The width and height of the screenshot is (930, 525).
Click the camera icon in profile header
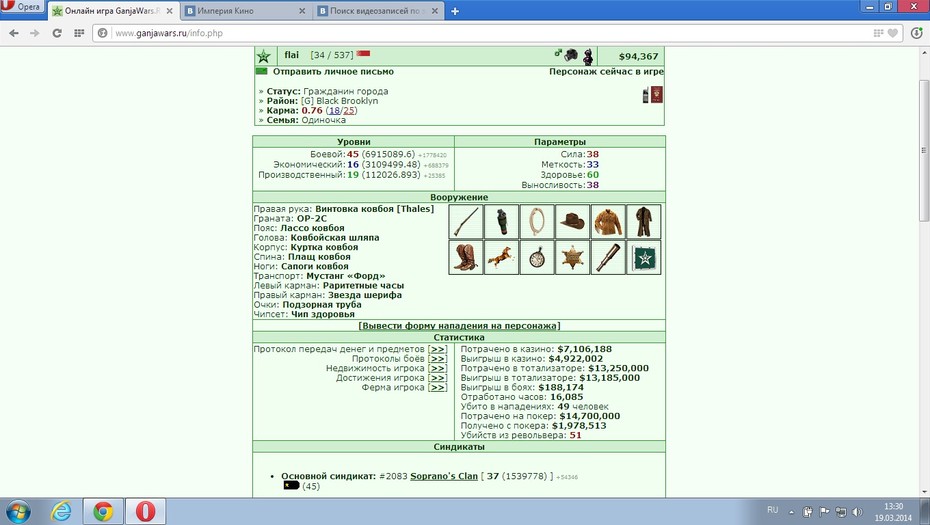tap(571, 55)
